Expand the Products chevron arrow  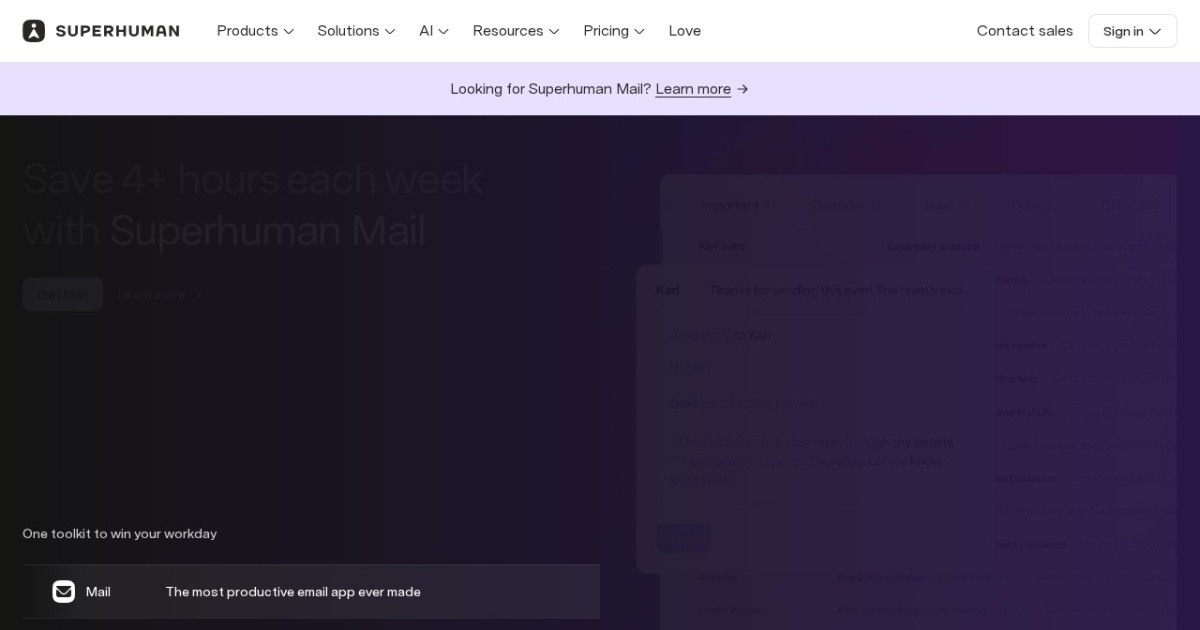pyautogui.click(x=289, y=32)
